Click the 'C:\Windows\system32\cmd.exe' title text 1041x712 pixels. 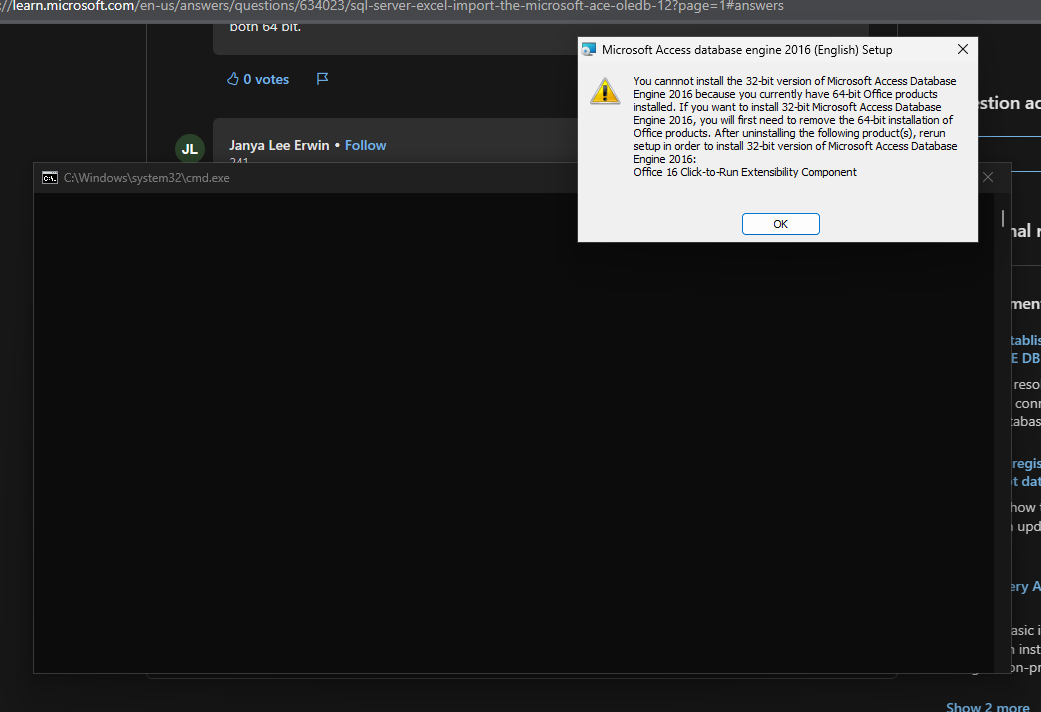click(147, 178)
